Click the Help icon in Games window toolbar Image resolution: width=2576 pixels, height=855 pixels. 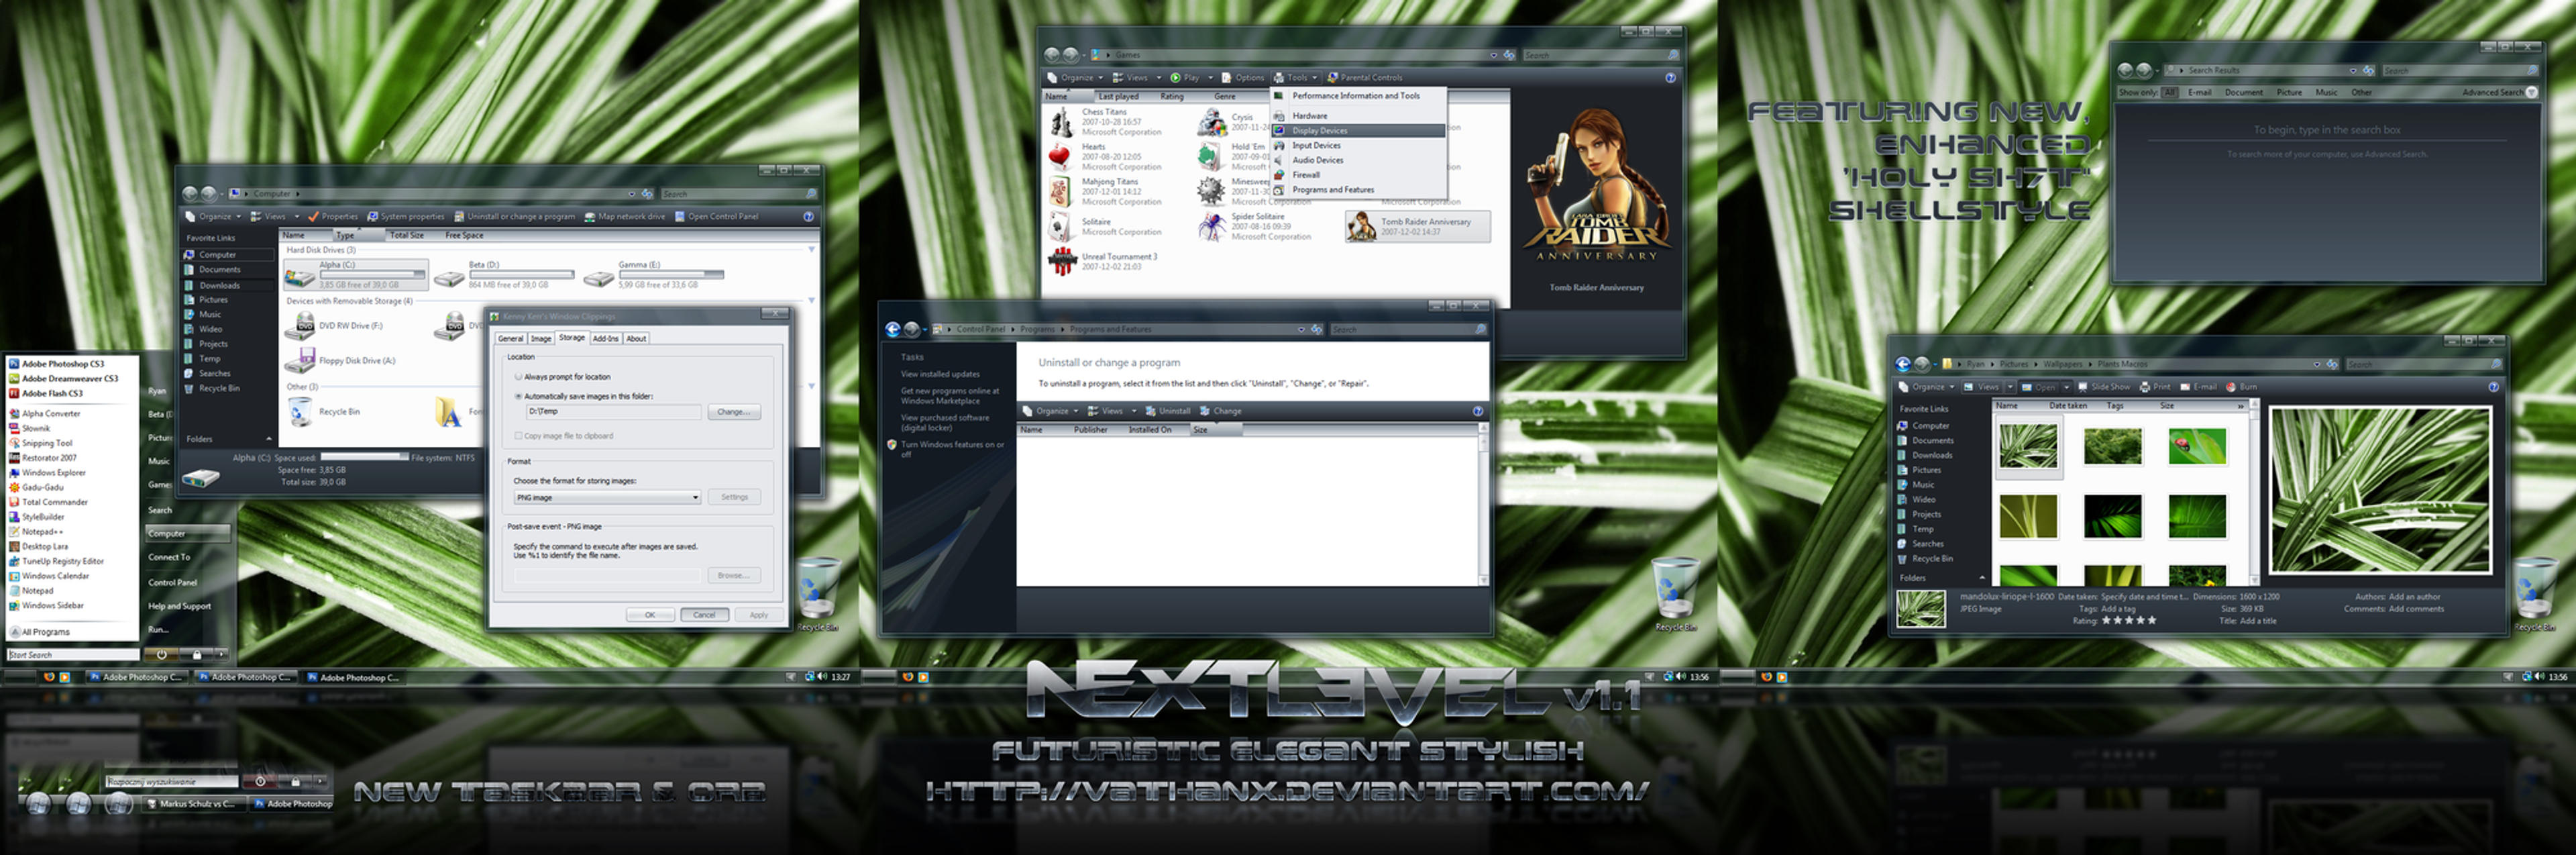pos(1670,77)
